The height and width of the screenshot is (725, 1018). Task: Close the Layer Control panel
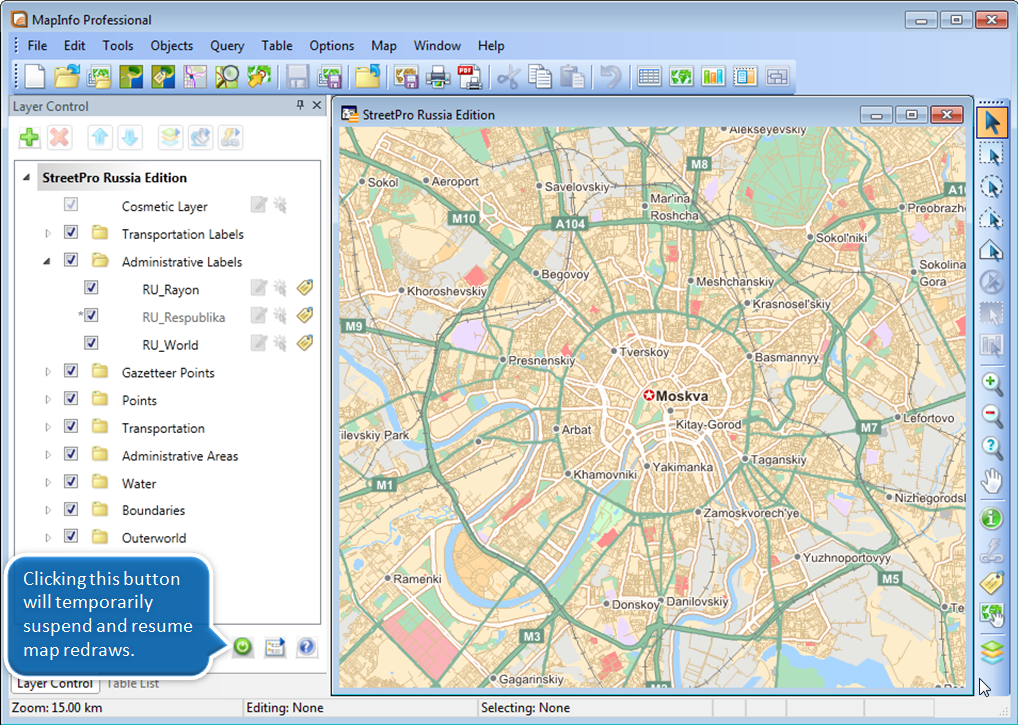coord(317,105)
